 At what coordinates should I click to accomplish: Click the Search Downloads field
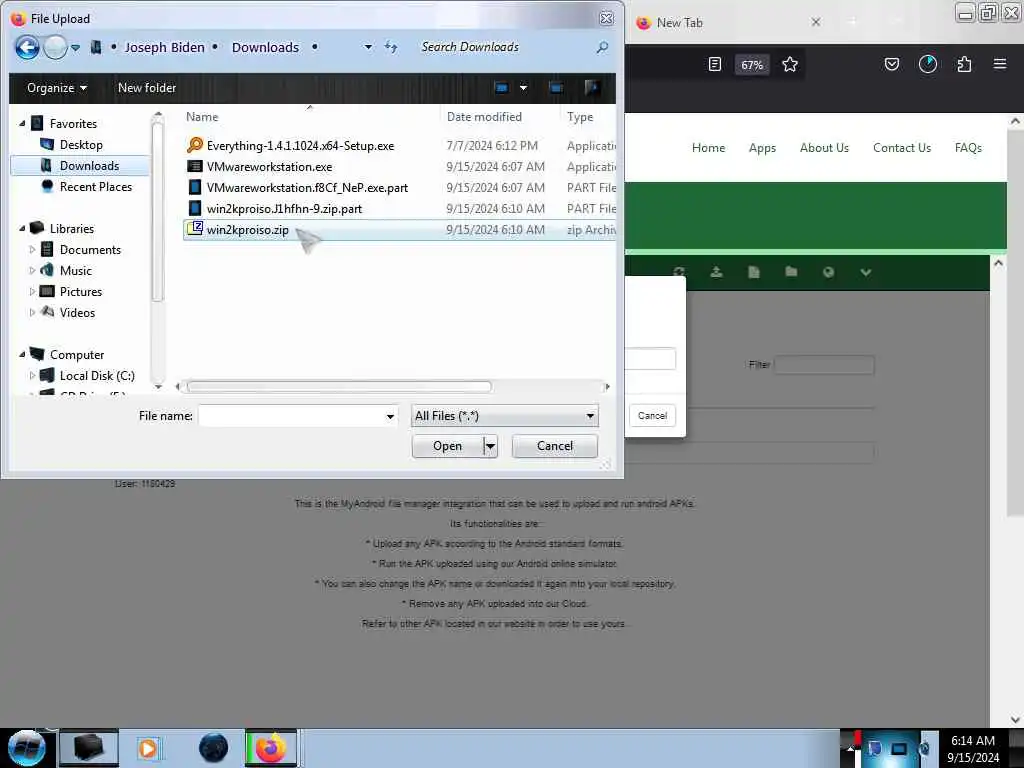(x=504, y=47)
